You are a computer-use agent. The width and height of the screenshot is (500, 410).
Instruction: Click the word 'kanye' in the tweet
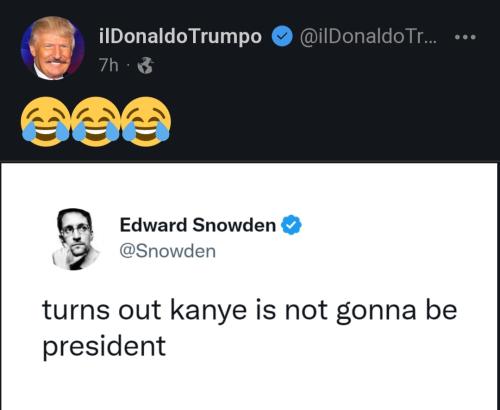tap(209, 311)
